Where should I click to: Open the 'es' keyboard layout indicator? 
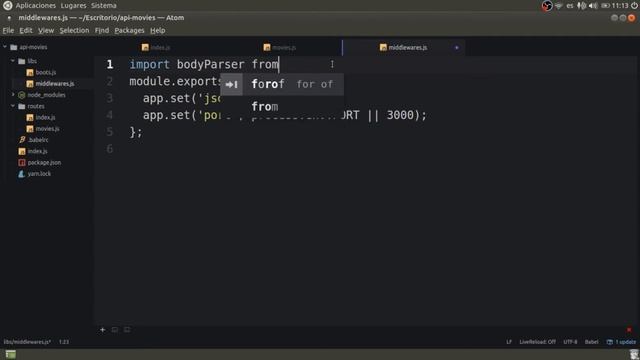click(570, 6)
